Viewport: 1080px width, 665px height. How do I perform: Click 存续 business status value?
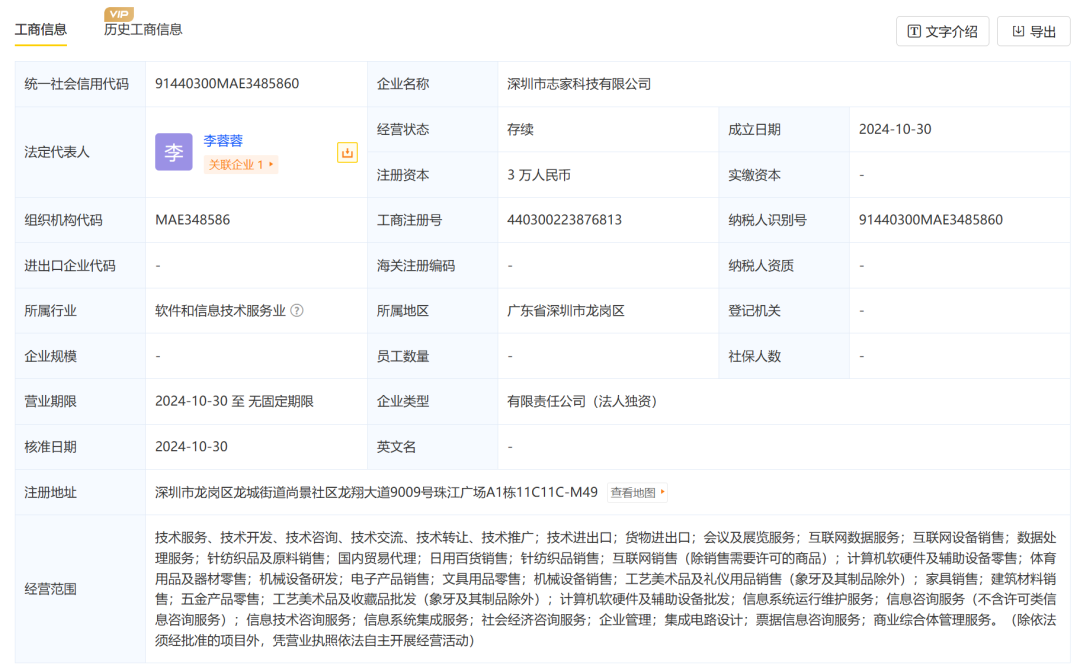click(x=521, y=130)
